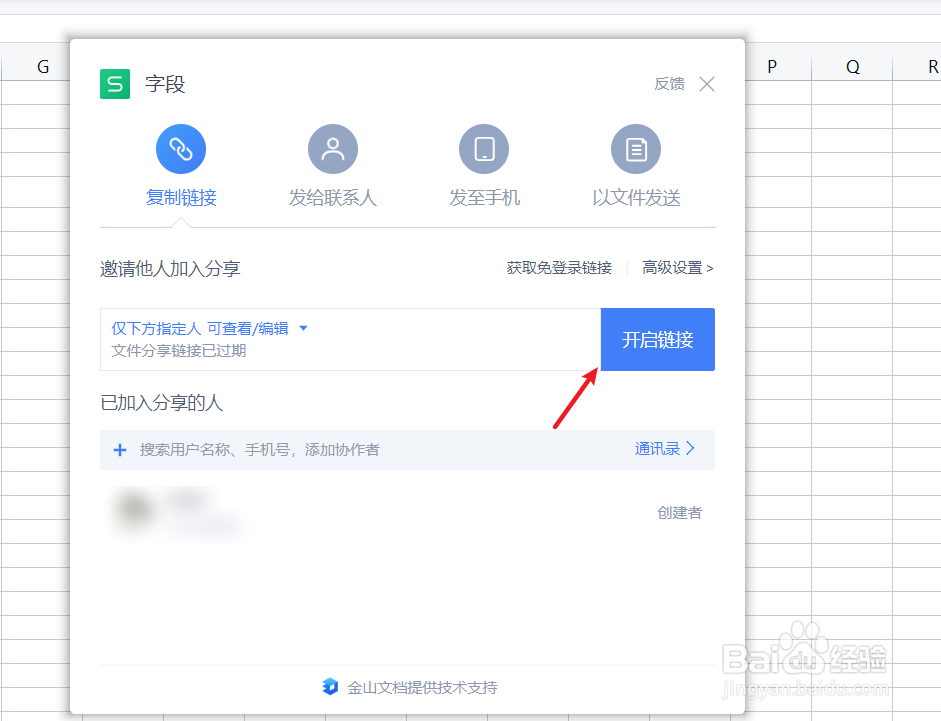Click the chevron next to 通讯录

[690, 448]
